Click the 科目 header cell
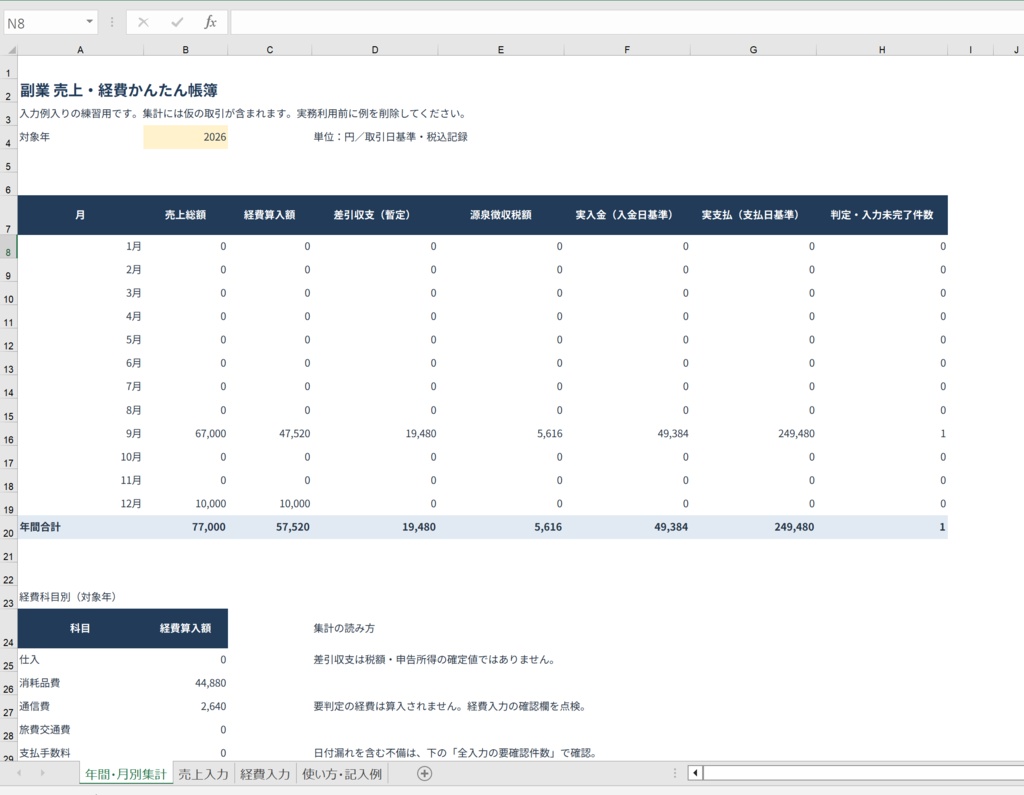The image size is (1024, 795). (x=80, y=628)
